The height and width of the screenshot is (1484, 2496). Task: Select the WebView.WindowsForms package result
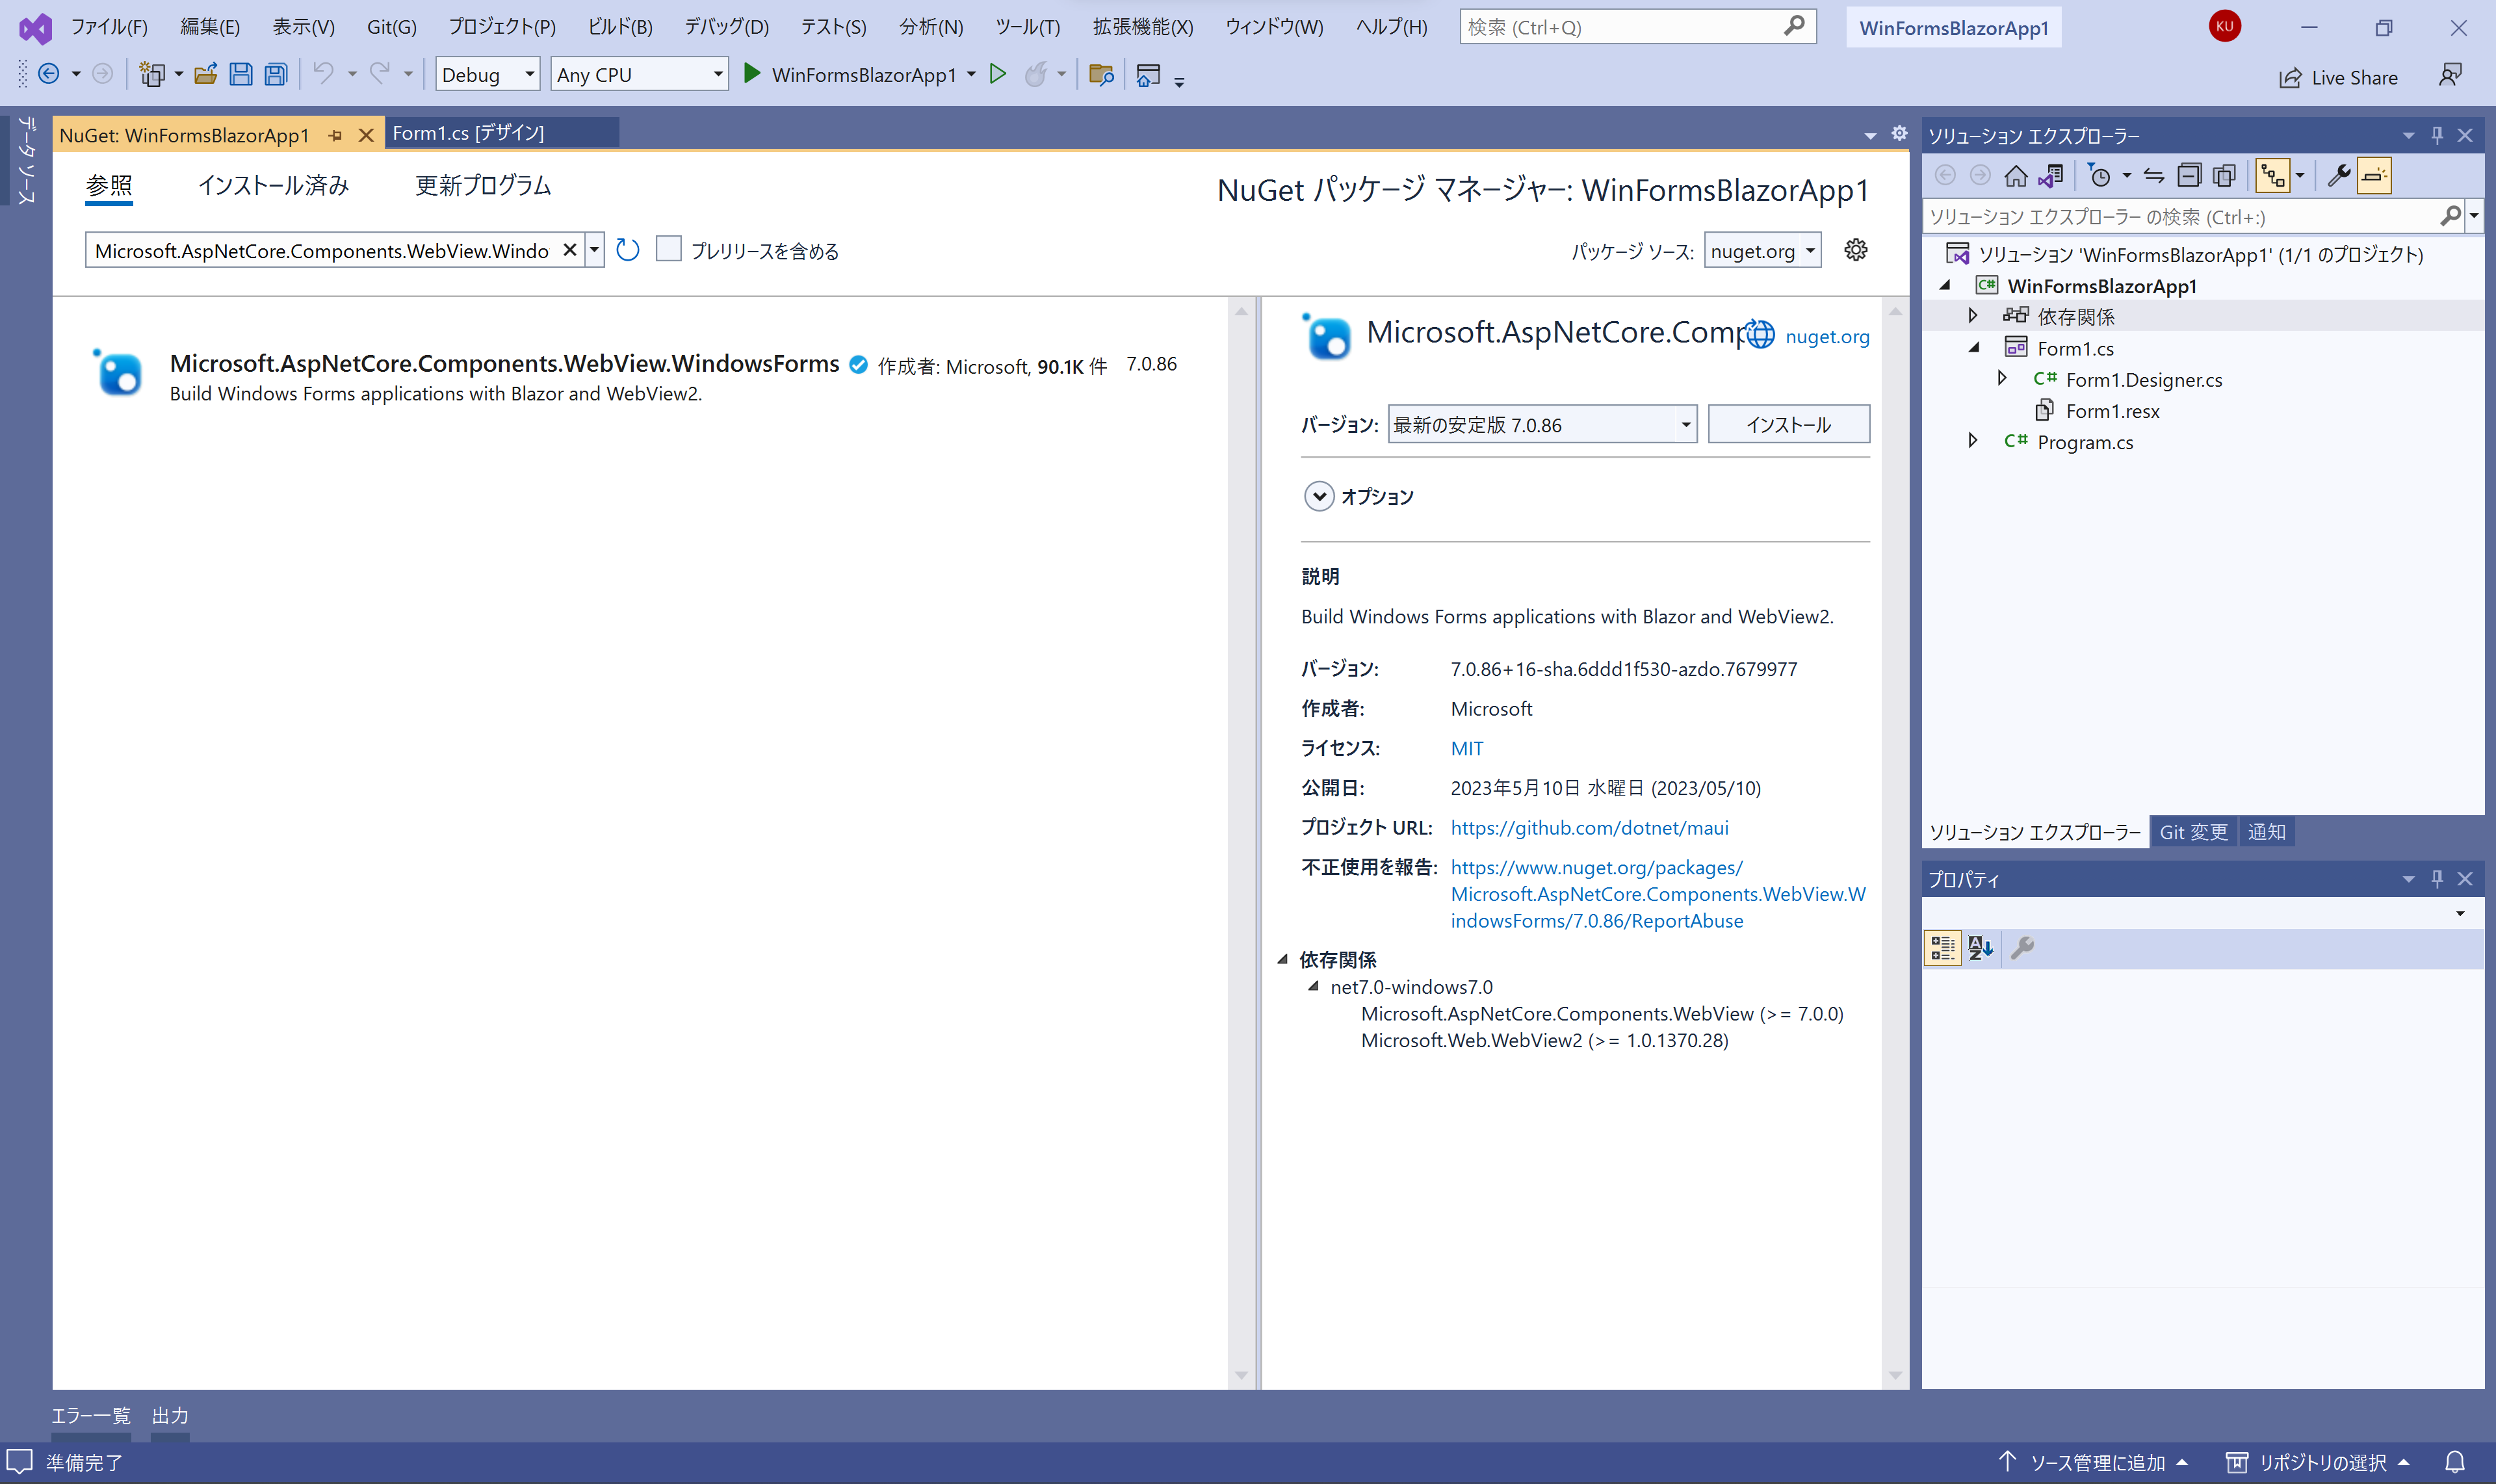tap(640, 377)
